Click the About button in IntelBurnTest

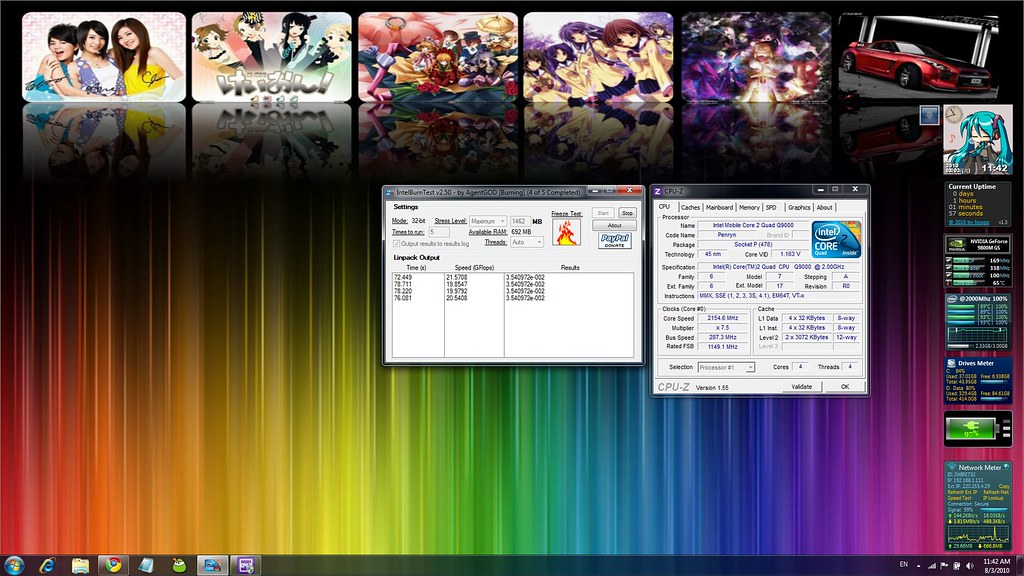[615, 225]
